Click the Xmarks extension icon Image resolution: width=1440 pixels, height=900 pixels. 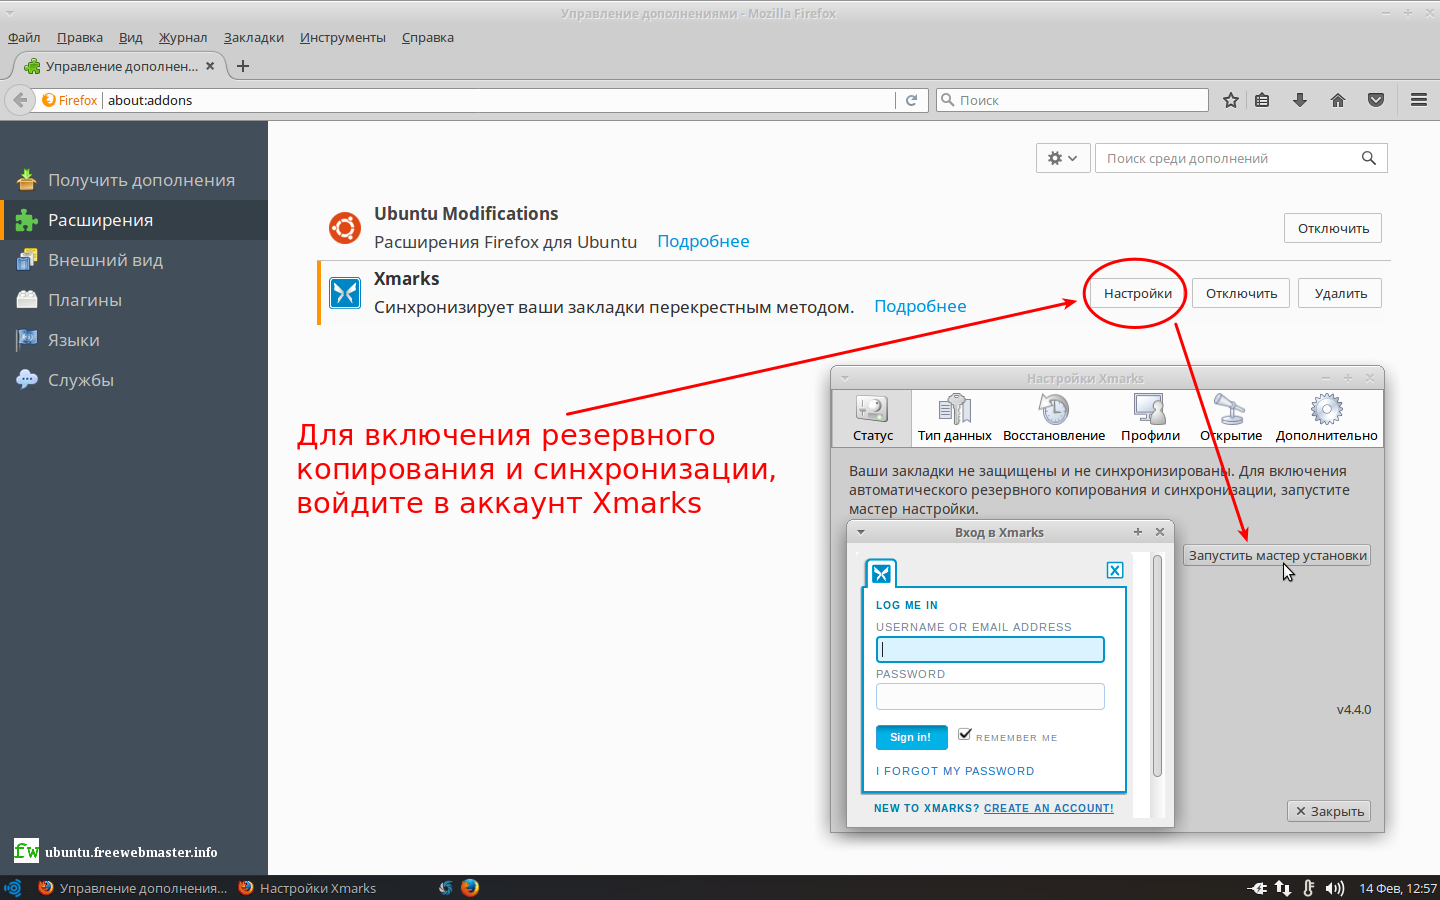345,293
